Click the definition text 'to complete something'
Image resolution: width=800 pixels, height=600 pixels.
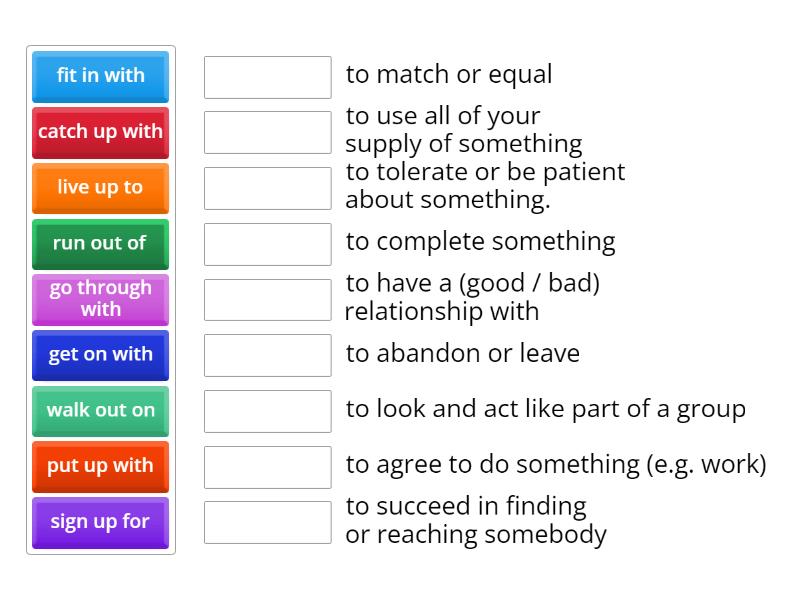tap(480, 242)
